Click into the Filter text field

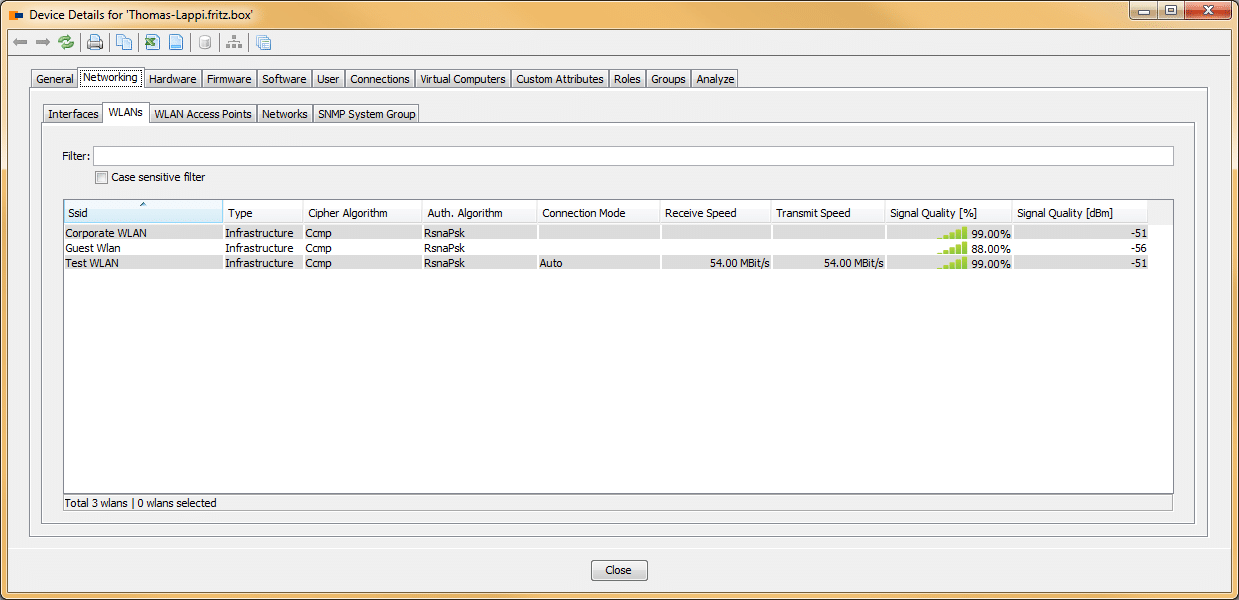[x=632, y=156]
